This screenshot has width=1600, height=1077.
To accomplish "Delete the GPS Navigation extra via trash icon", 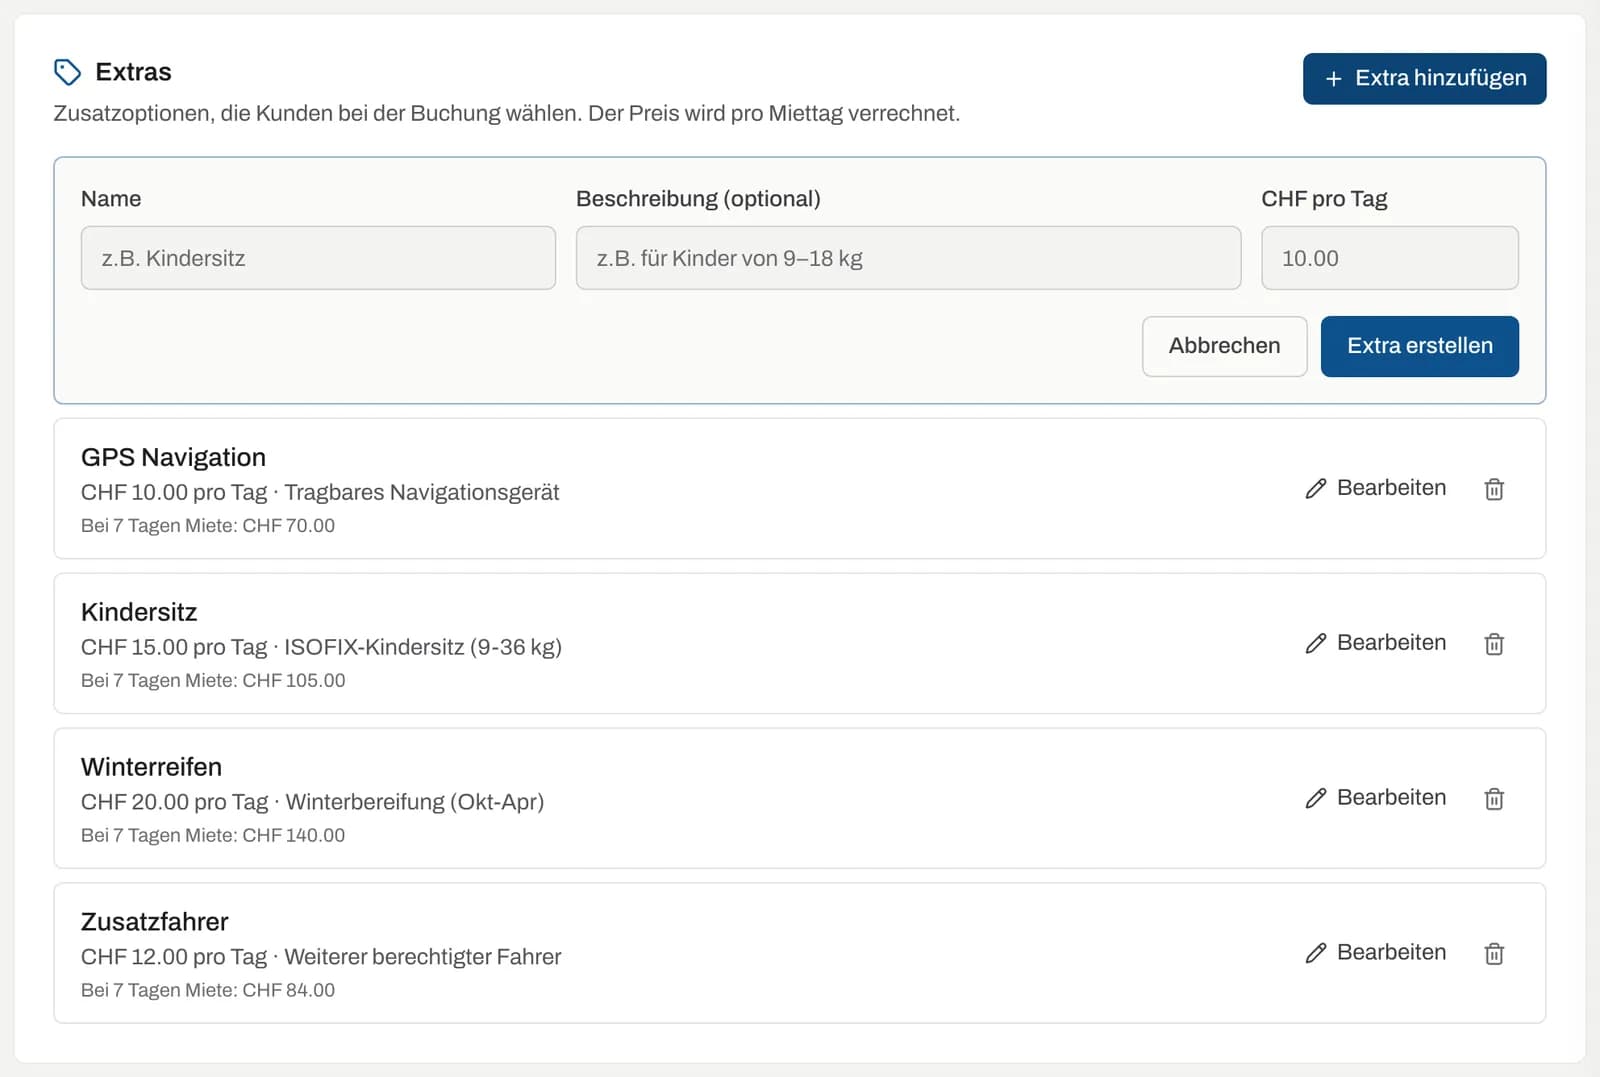I will click(x=1494, y=489).
